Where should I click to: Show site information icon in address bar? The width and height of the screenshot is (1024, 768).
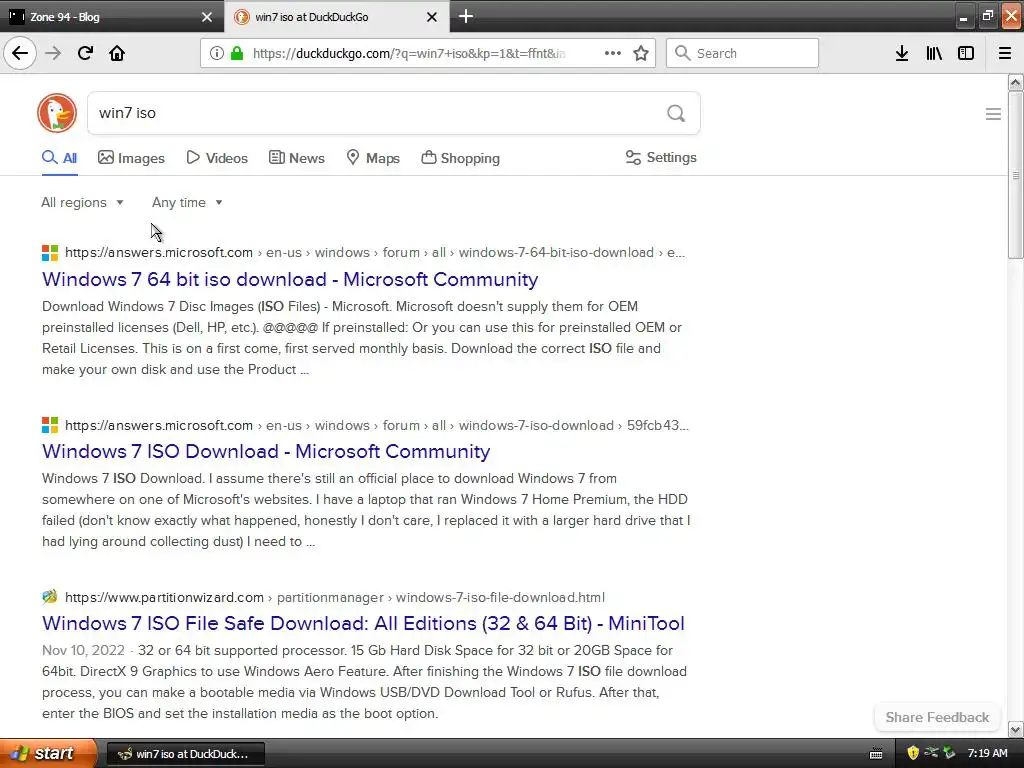(216, 53)
